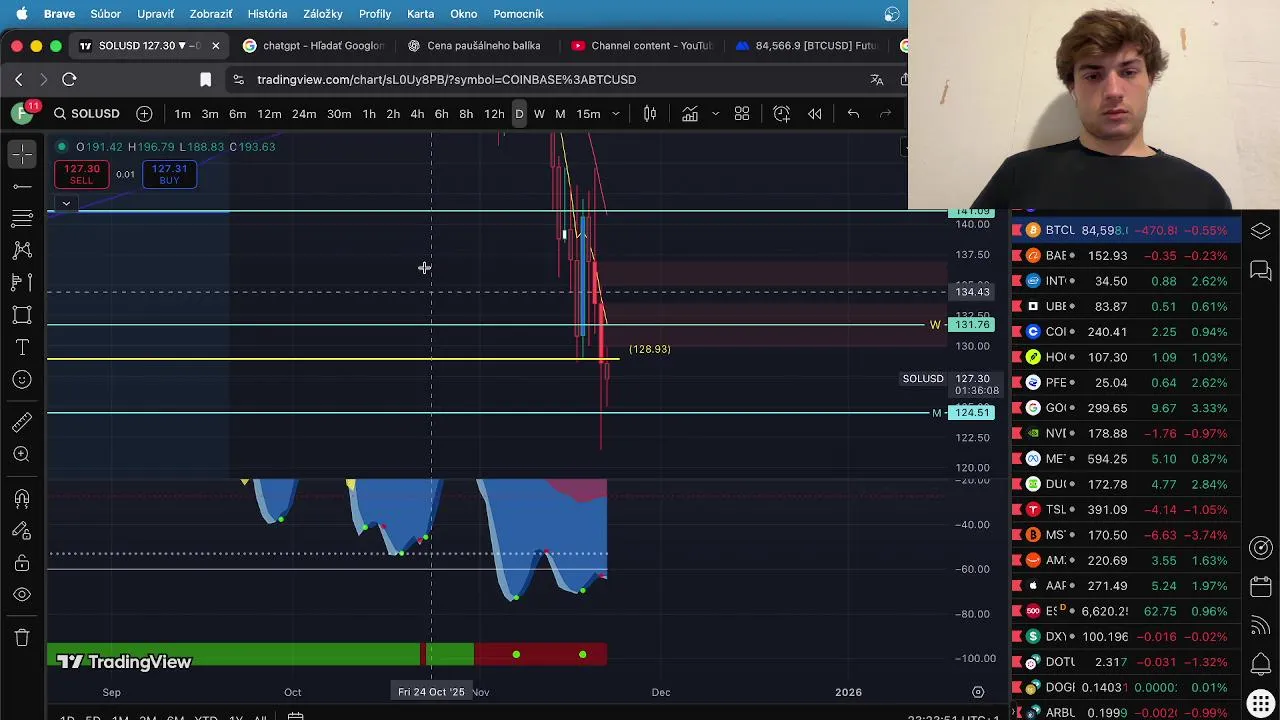The width and height of the screenshot is (1280, 720).
Task: Bookmark this page in address bar
Action: coord(205,80)
